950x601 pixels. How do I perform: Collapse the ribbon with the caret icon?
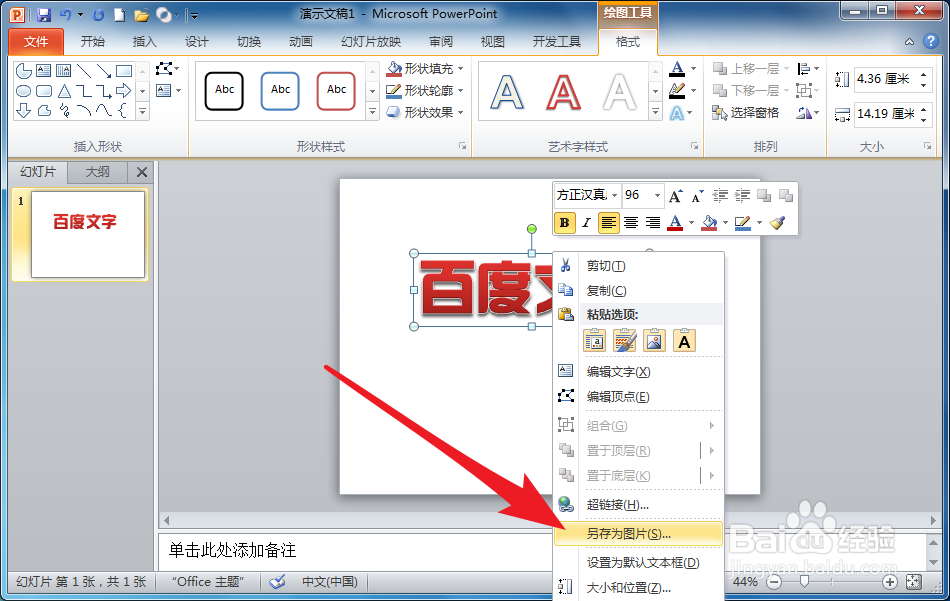click(x=909, y=42)
